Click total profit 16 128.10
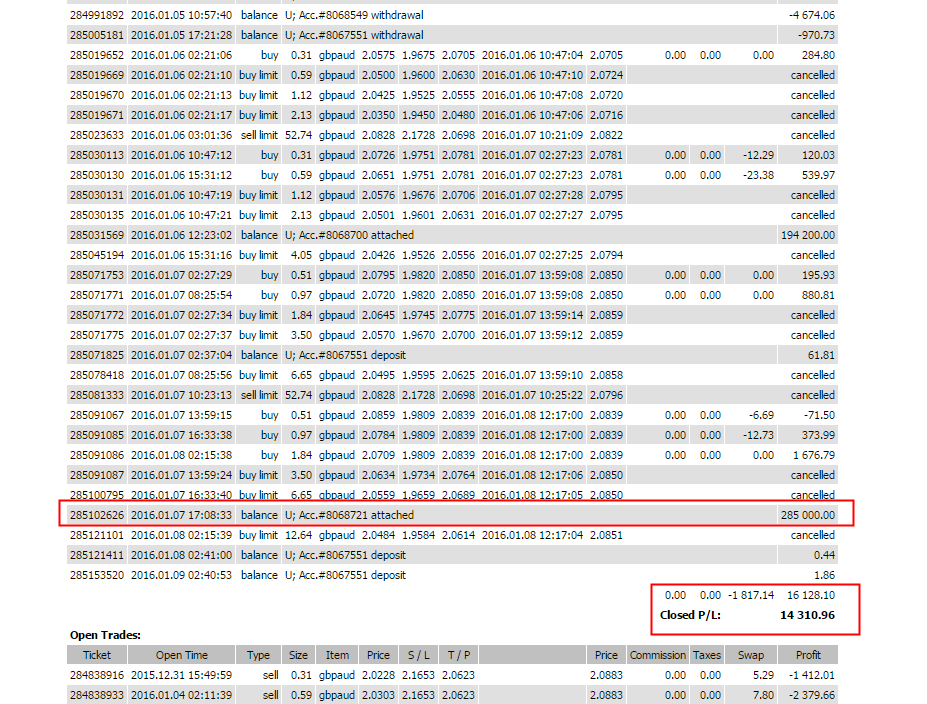Screen dimensions: 927x704 pyautogui.click(x=811, y=596)
